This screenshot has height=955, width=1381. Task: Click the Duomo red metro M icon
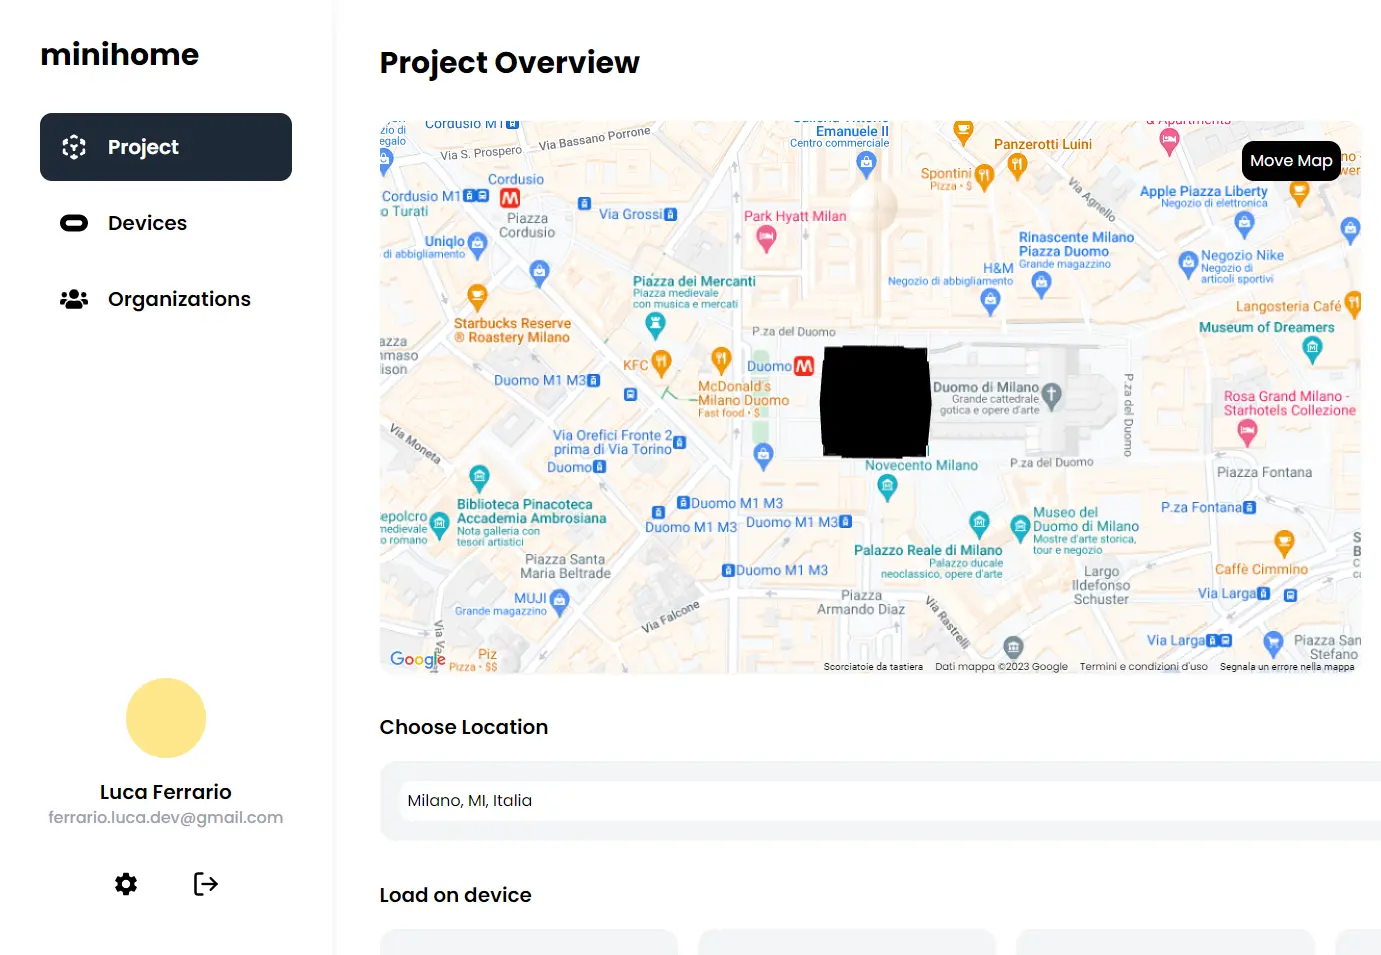pos(804,366)
